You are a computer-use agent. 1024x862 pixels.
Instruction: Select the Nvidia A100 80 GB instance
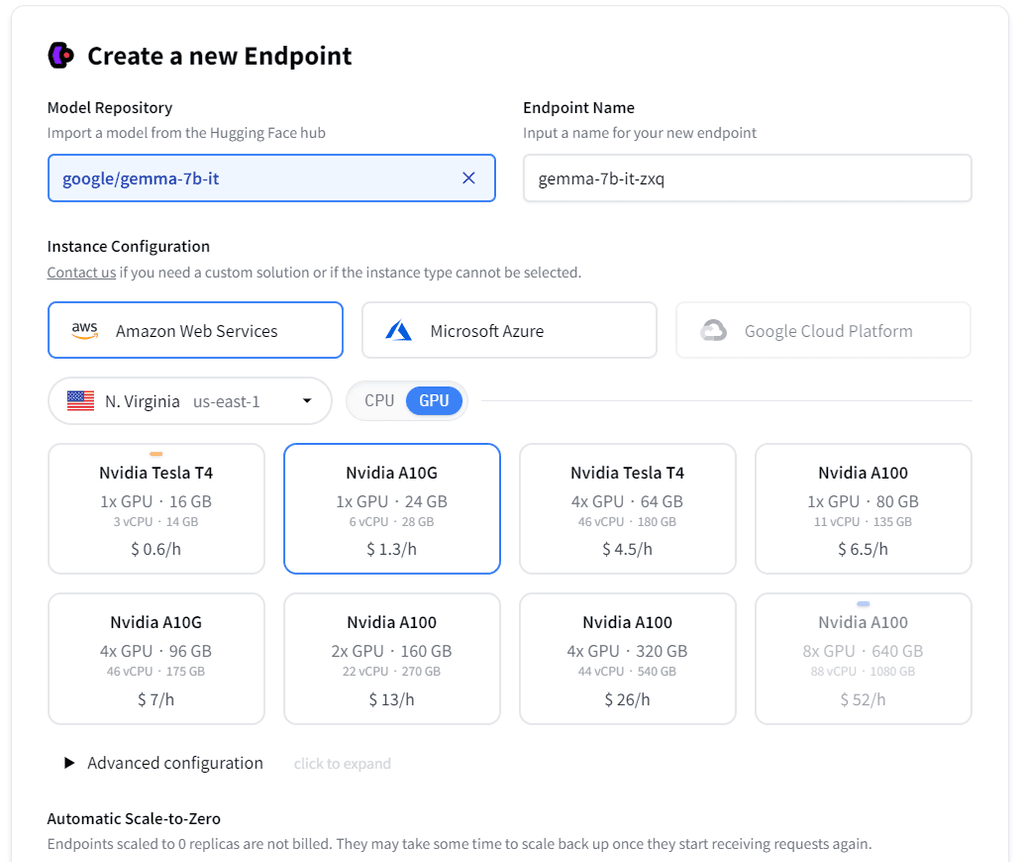coord(863,509)
